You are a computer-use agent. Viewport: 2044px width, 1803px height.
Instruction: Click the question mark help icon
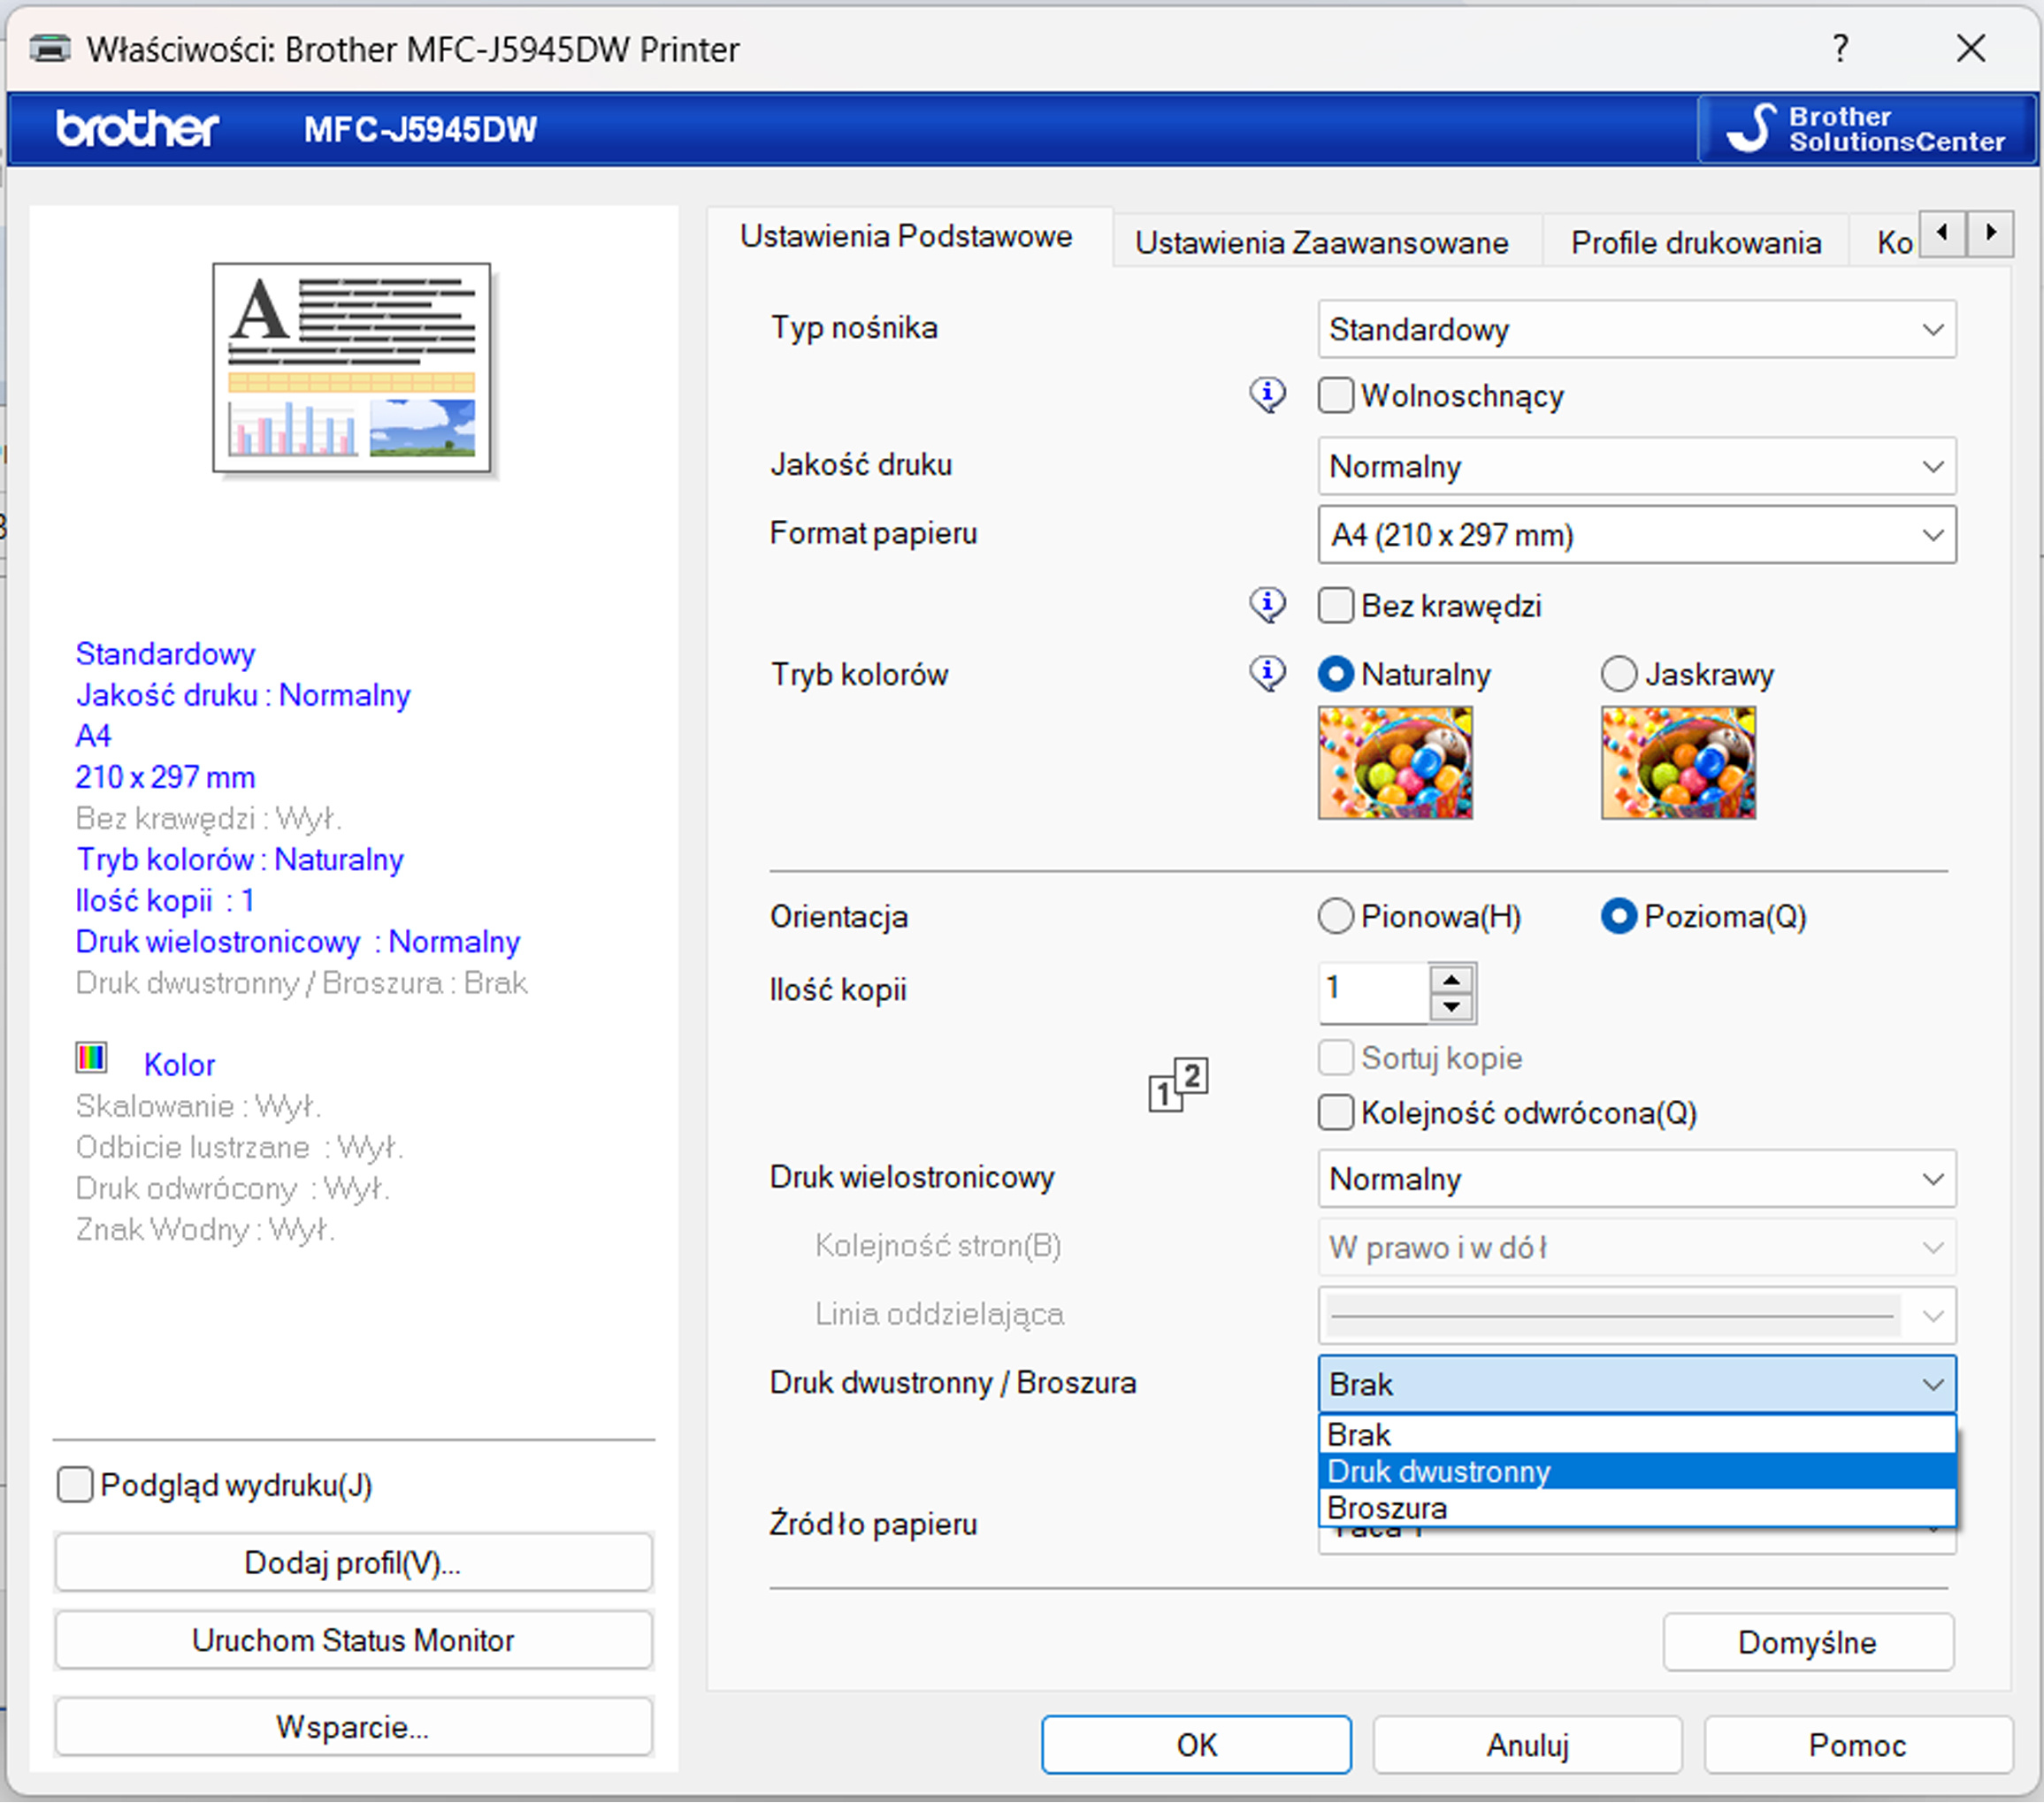1839,48
